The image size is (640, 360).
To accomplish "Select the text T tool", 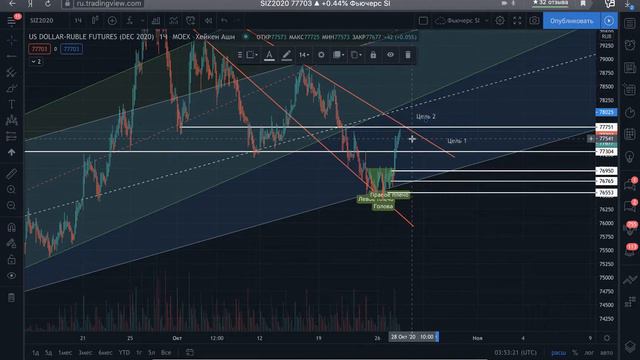I will [11, 104].
